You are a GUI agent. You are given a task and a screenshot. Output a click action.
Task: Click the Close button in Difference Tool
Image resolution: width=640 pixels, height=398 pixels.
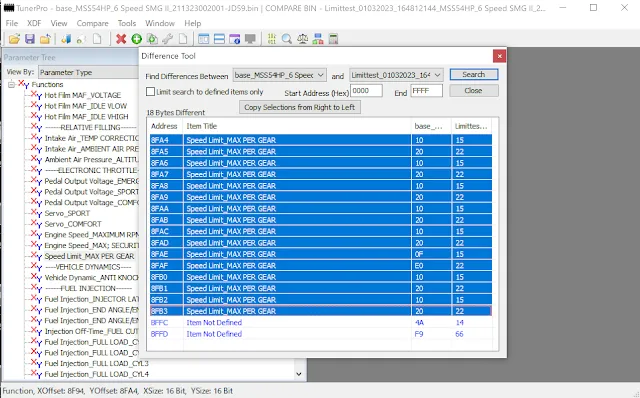[x=473, y=91]
